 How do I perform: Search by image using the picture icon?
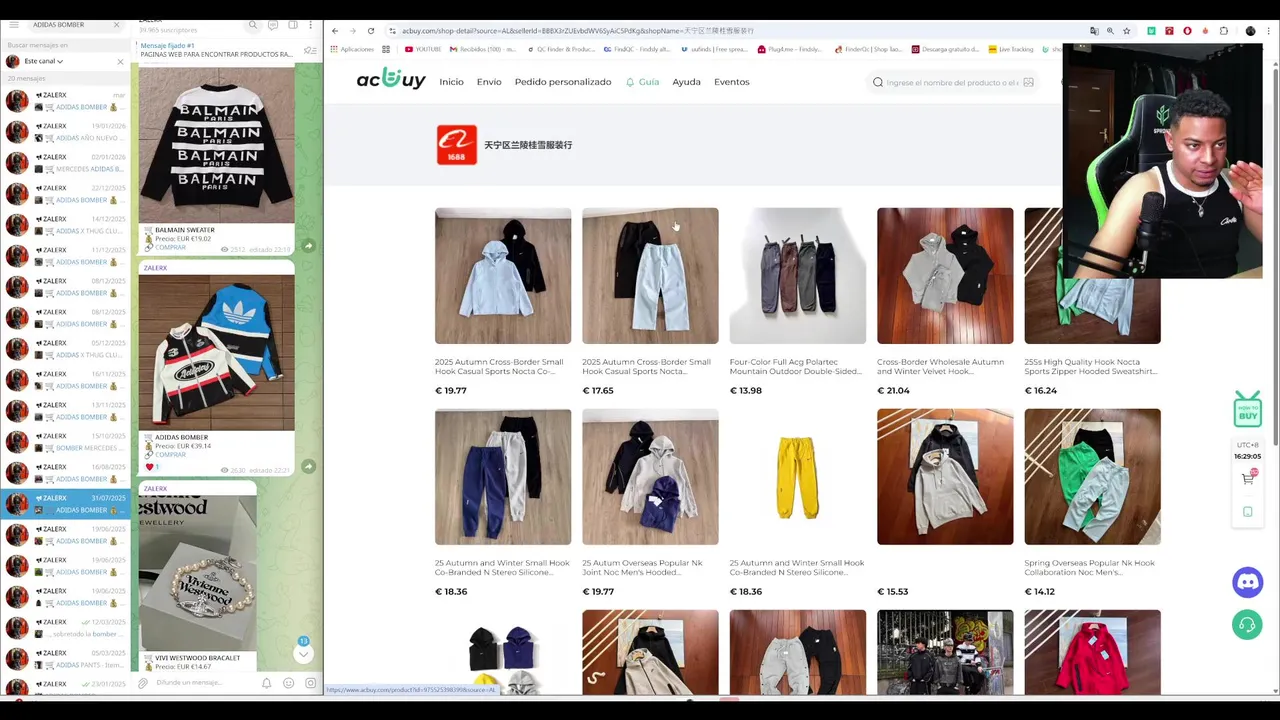1028,82
